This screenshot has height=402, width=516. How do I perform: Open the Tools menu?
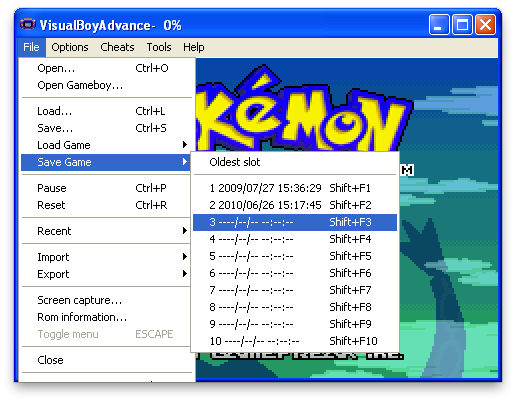pos(159,47)
